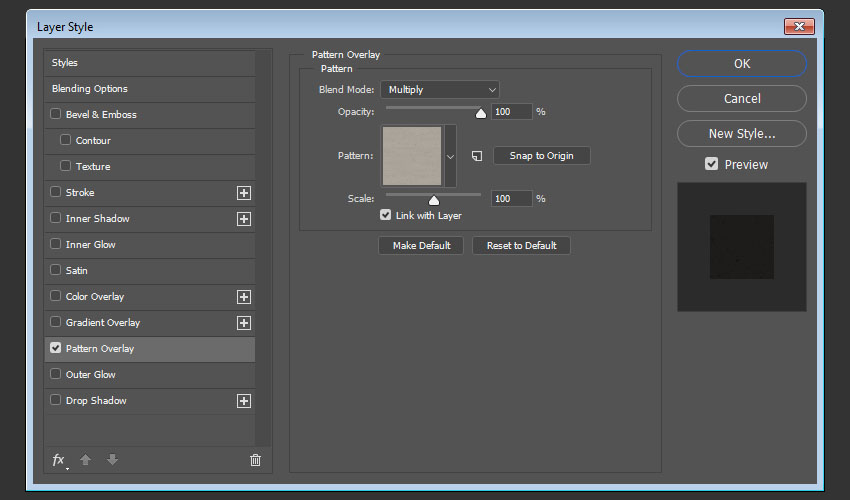Click the plus icon beside Stroke
The width and height of the screenshot is (850, 500).
click(x=243, y=193)
